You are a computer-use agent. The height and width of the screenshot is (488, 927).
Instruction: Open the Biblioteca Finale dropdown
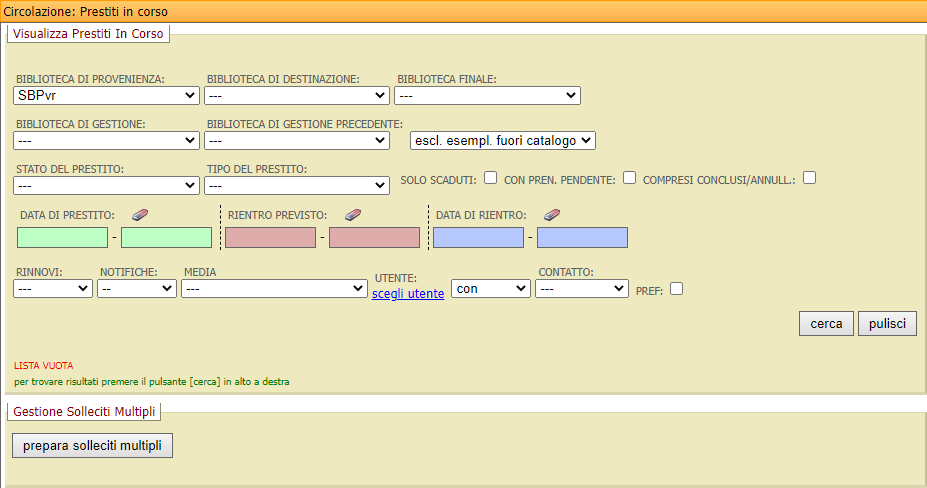point(487,96)
